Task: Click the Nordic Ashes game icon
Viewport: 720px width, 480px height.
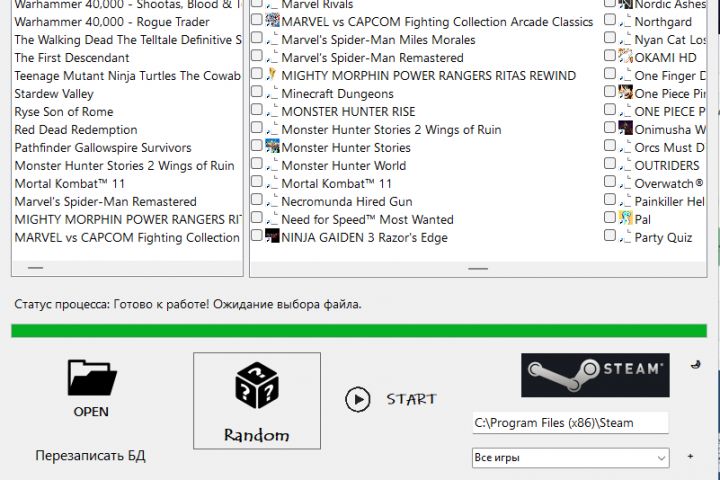Action: (x=625, y=4)
